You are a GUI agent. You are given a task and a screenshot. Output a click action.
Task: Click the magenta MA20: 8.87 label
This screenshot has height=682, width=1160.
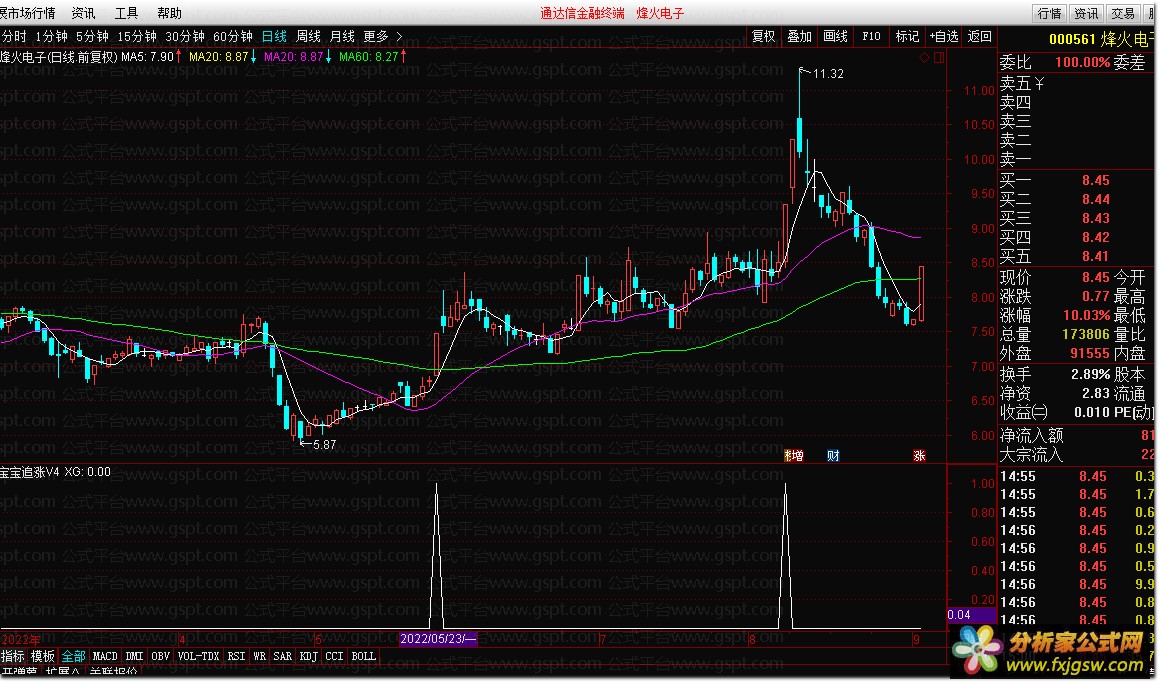(x=294, y=56)
